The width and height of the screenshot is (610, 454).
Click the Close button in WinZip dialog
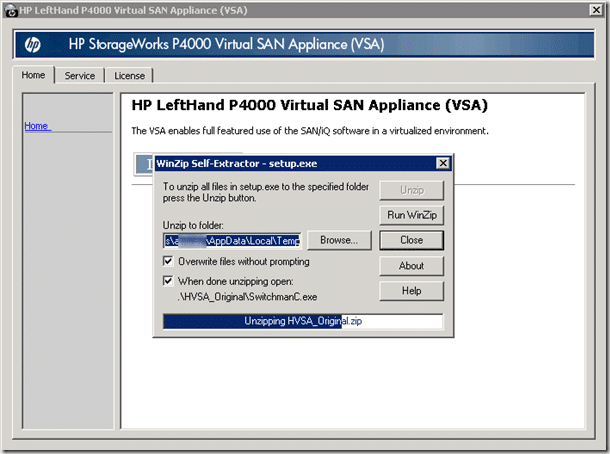pos(412,240)
